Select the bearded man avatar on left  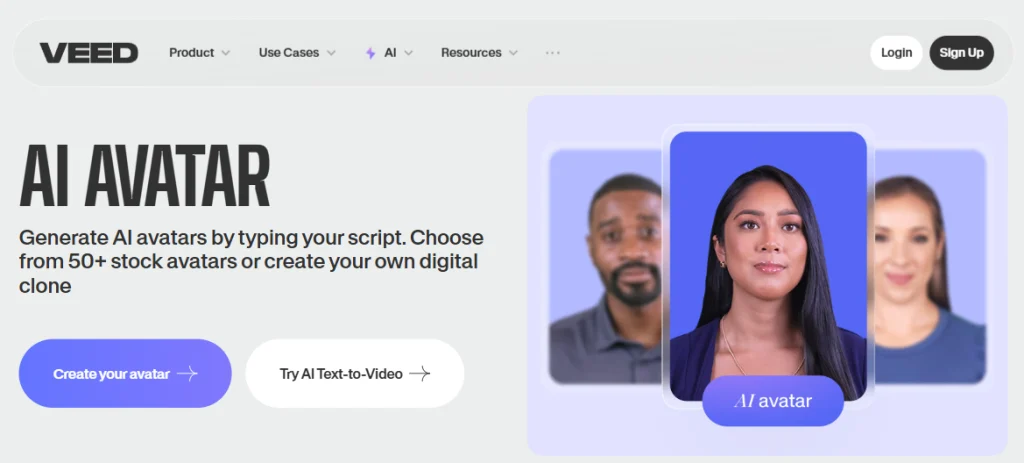pos(605,265)
